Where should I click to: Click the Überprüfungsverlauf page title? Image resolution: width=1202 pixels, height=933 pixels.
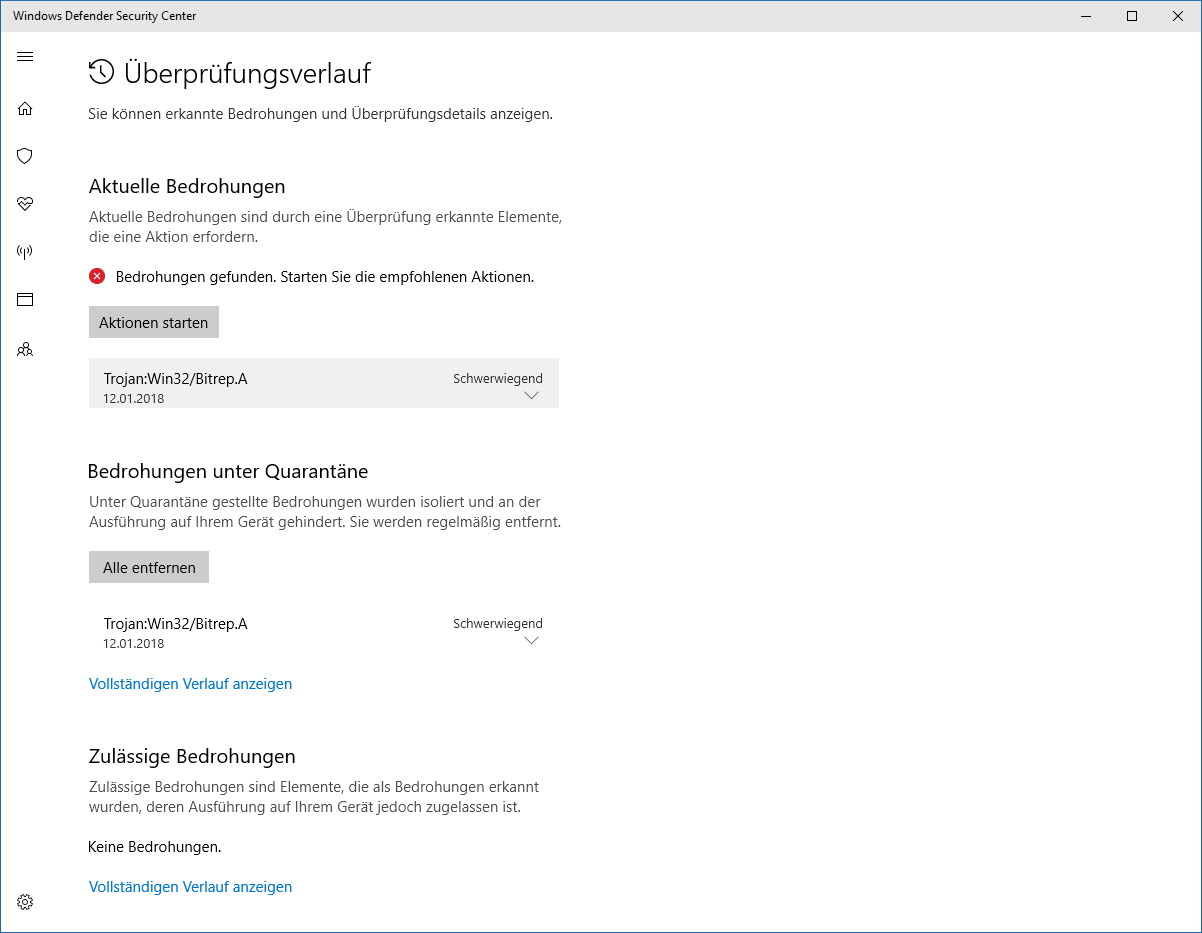(247, 73)
